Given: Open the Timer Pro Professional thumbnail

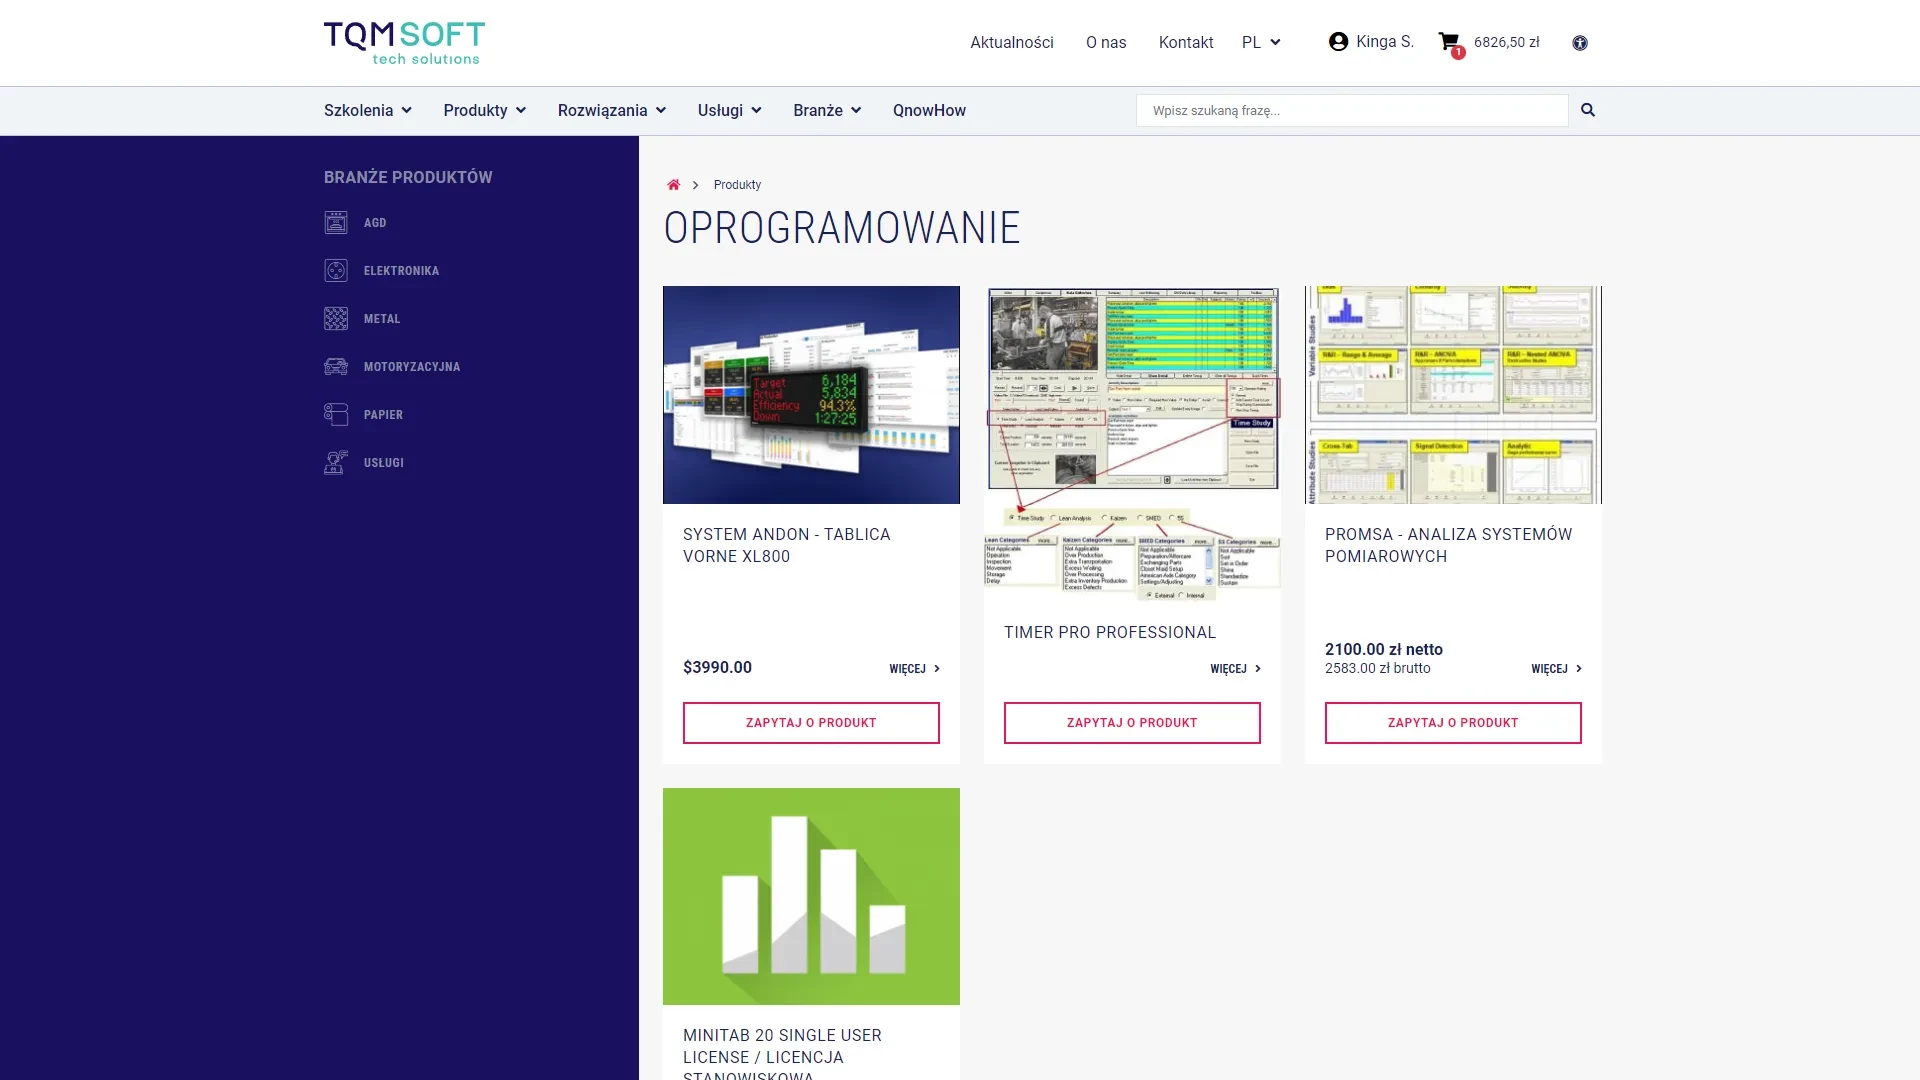Looking at the screenshot, I should pyautogui.click(x=1132, y=444).
